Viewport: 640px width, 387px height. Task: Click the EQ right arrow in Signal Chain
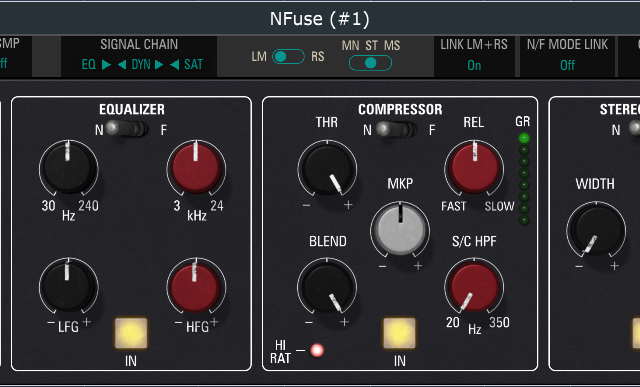(106, 64)
